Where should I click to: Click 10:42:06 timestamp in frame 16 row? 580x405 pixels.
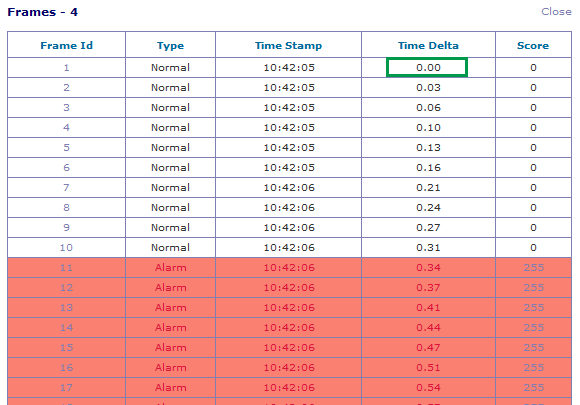[x=289, y=367]
